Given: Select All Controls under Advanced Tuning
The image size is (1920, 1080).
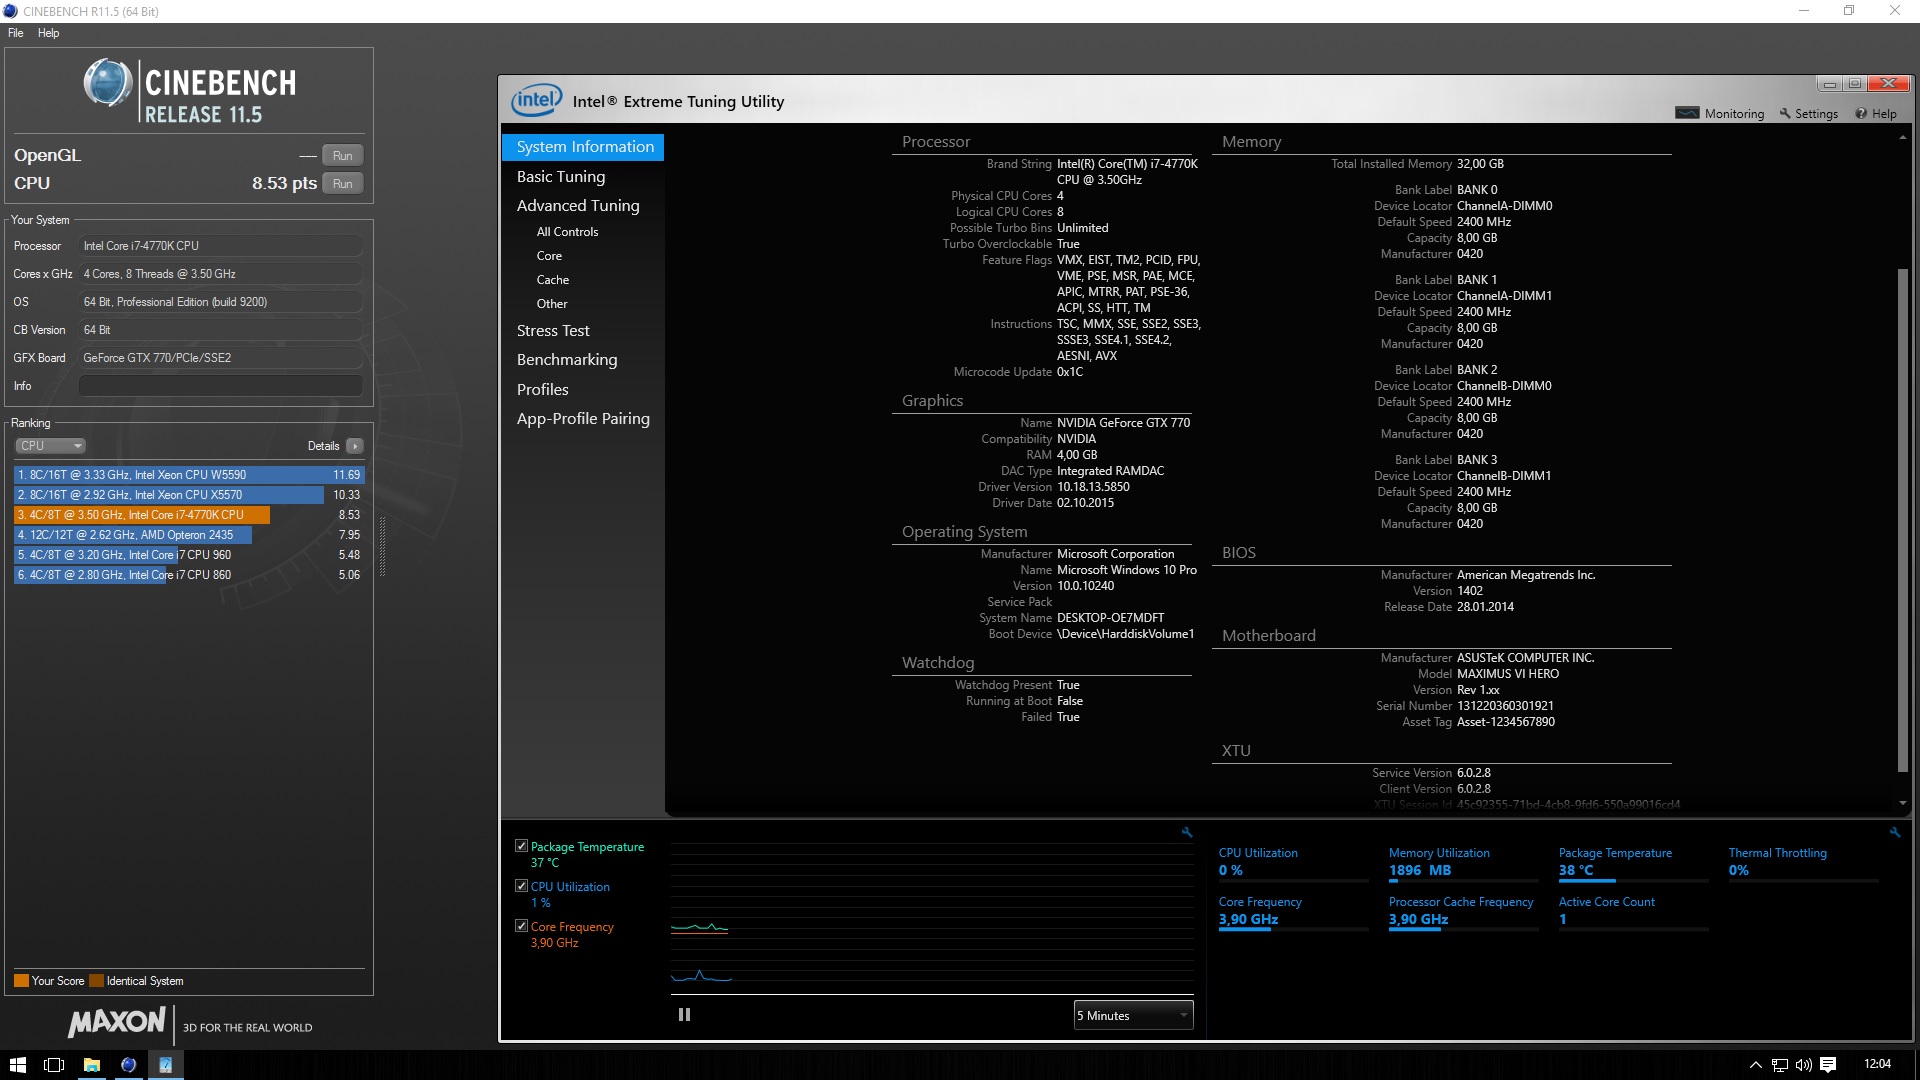Looking at the screenshot, I should (567, 232).
